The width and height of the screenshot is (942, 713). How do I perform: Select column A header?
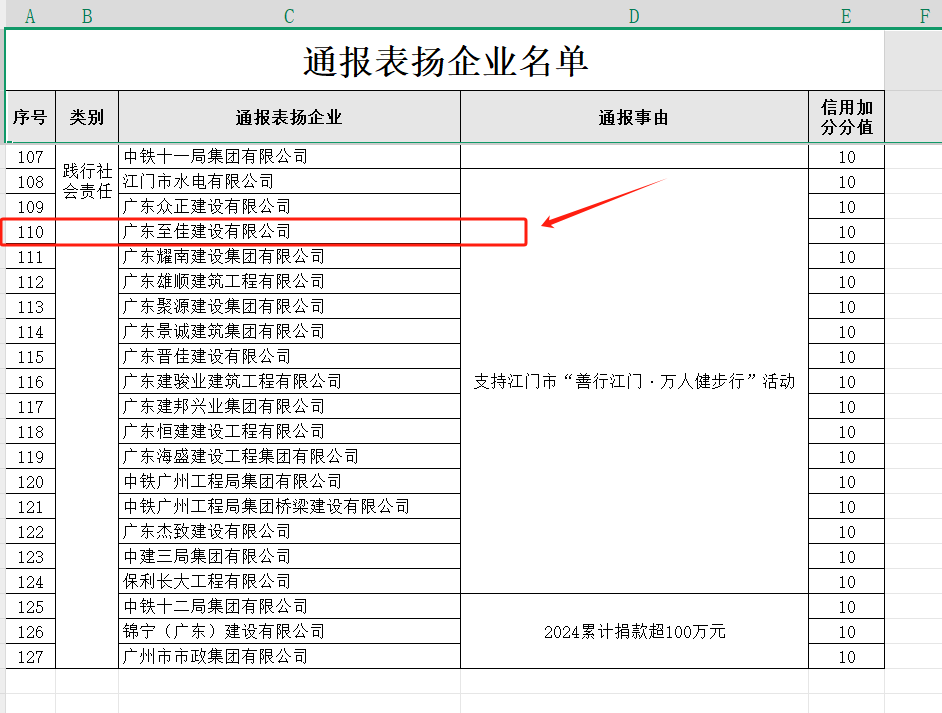[30, 15]
